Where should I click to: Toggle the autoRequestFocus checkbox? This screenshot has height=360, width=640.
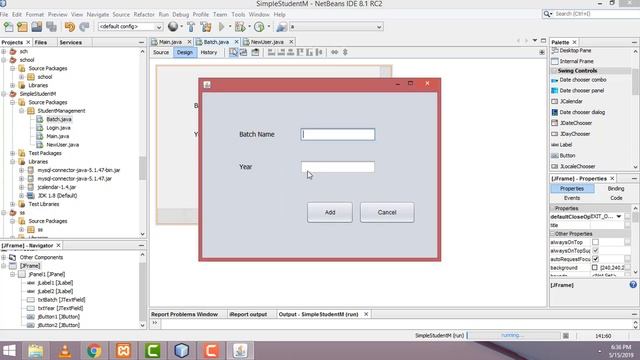point(595,259)
